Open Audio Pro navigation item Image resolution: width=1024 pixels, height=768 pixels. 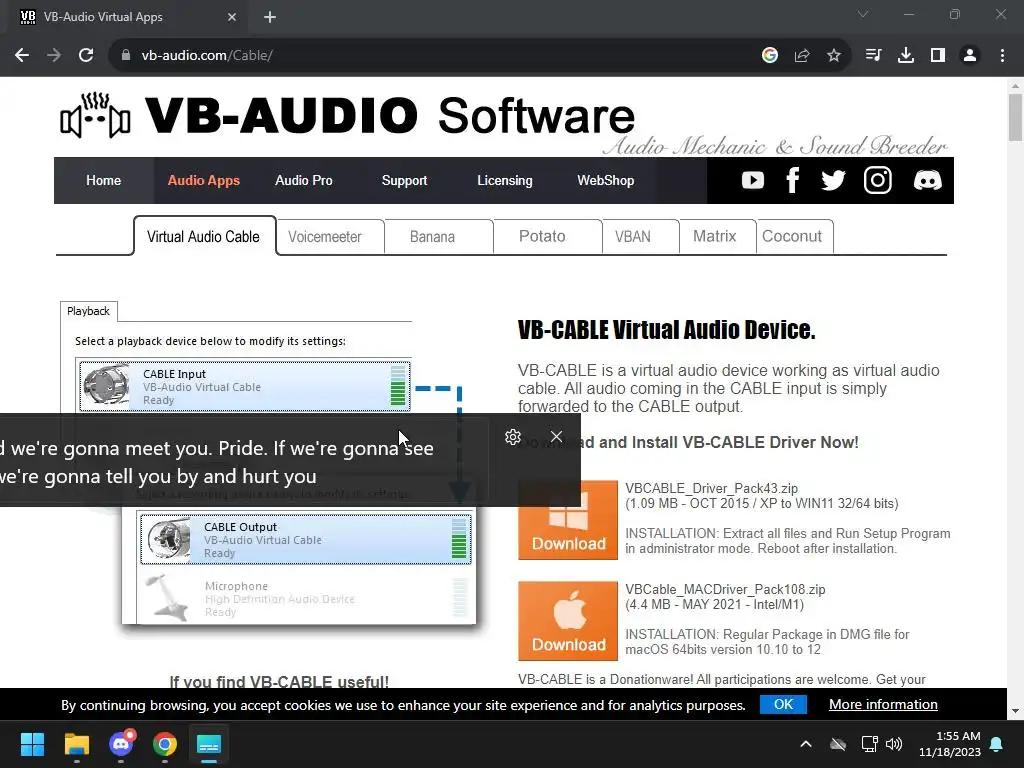304,180
